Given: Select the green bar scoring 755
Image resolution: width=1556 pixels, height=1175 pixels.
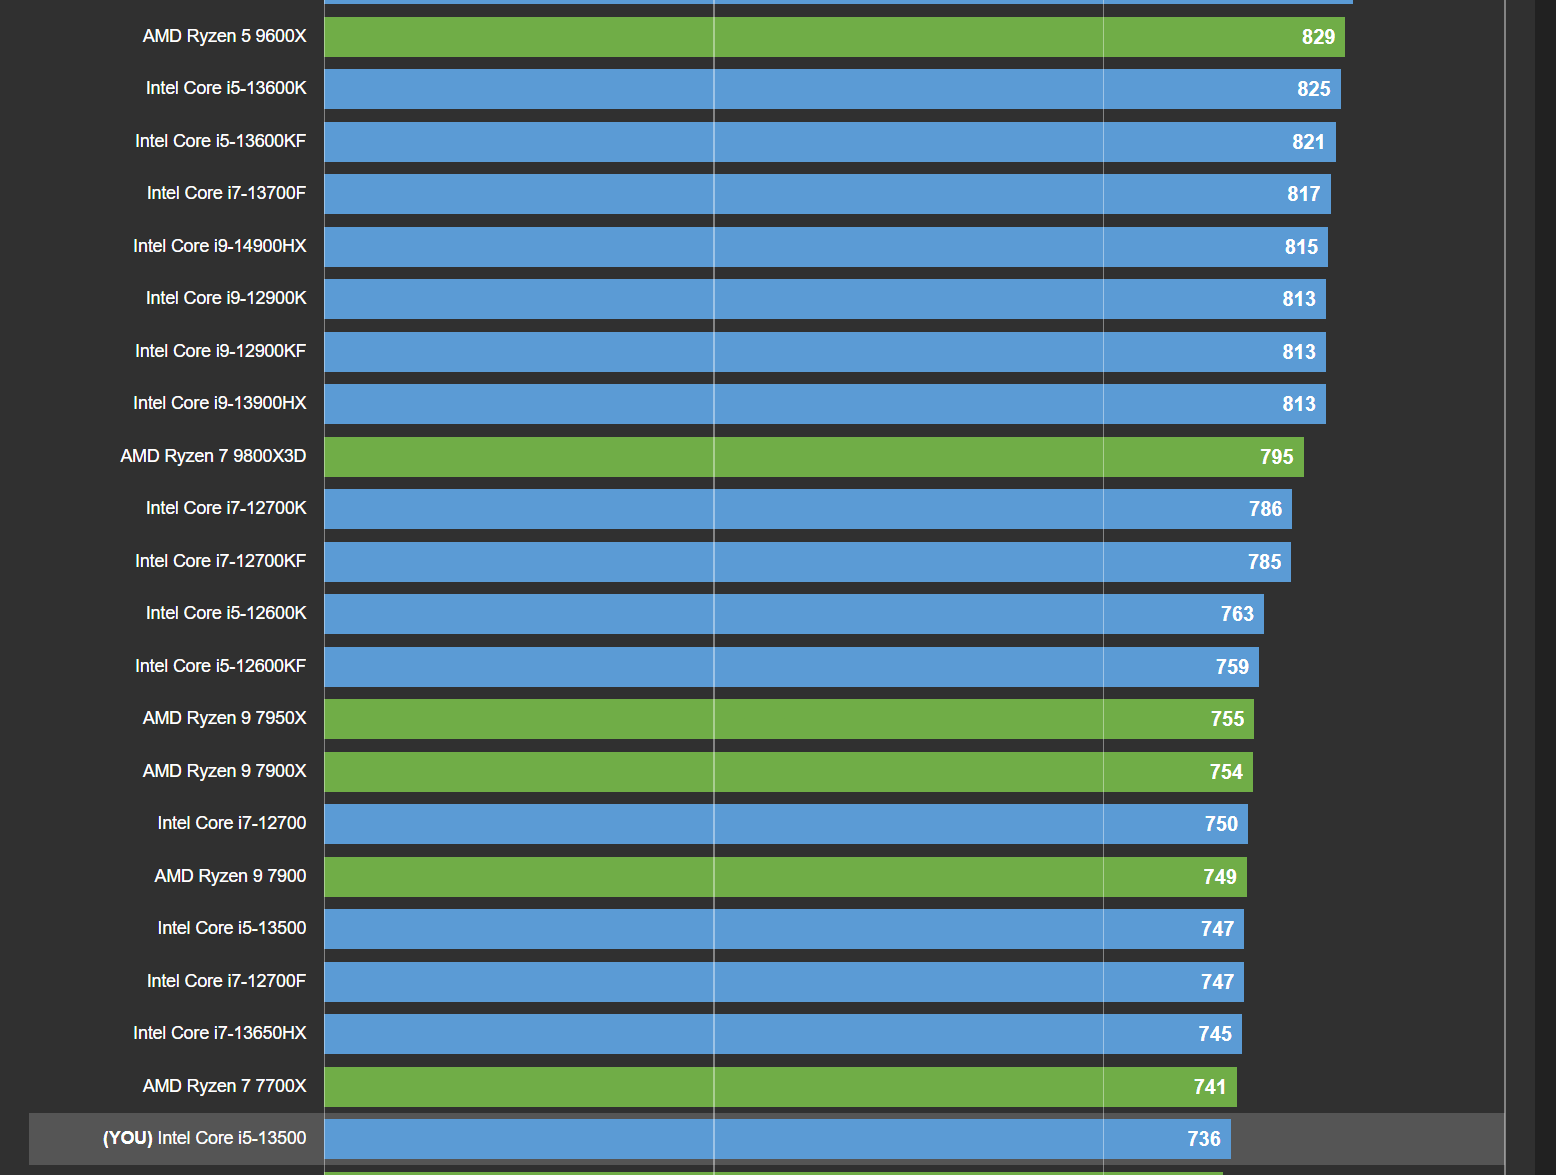Looking at the screenshot, I should coord(789,719).
